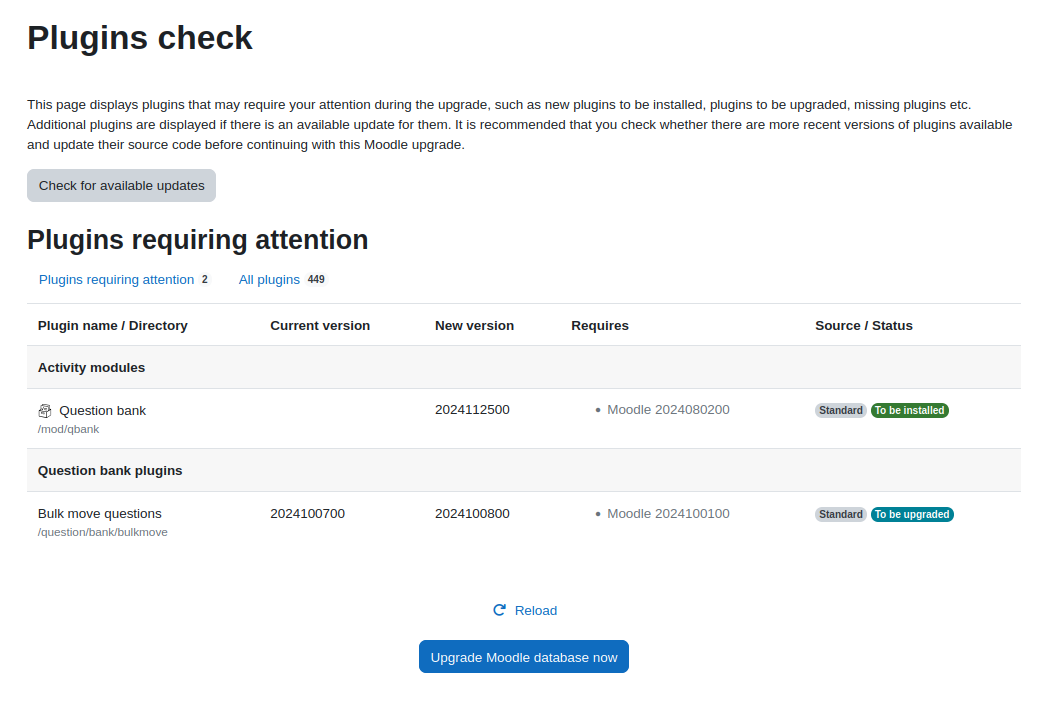Click Activity modules section row
This screenshot has width=1061, height=711.
[524, 367]
